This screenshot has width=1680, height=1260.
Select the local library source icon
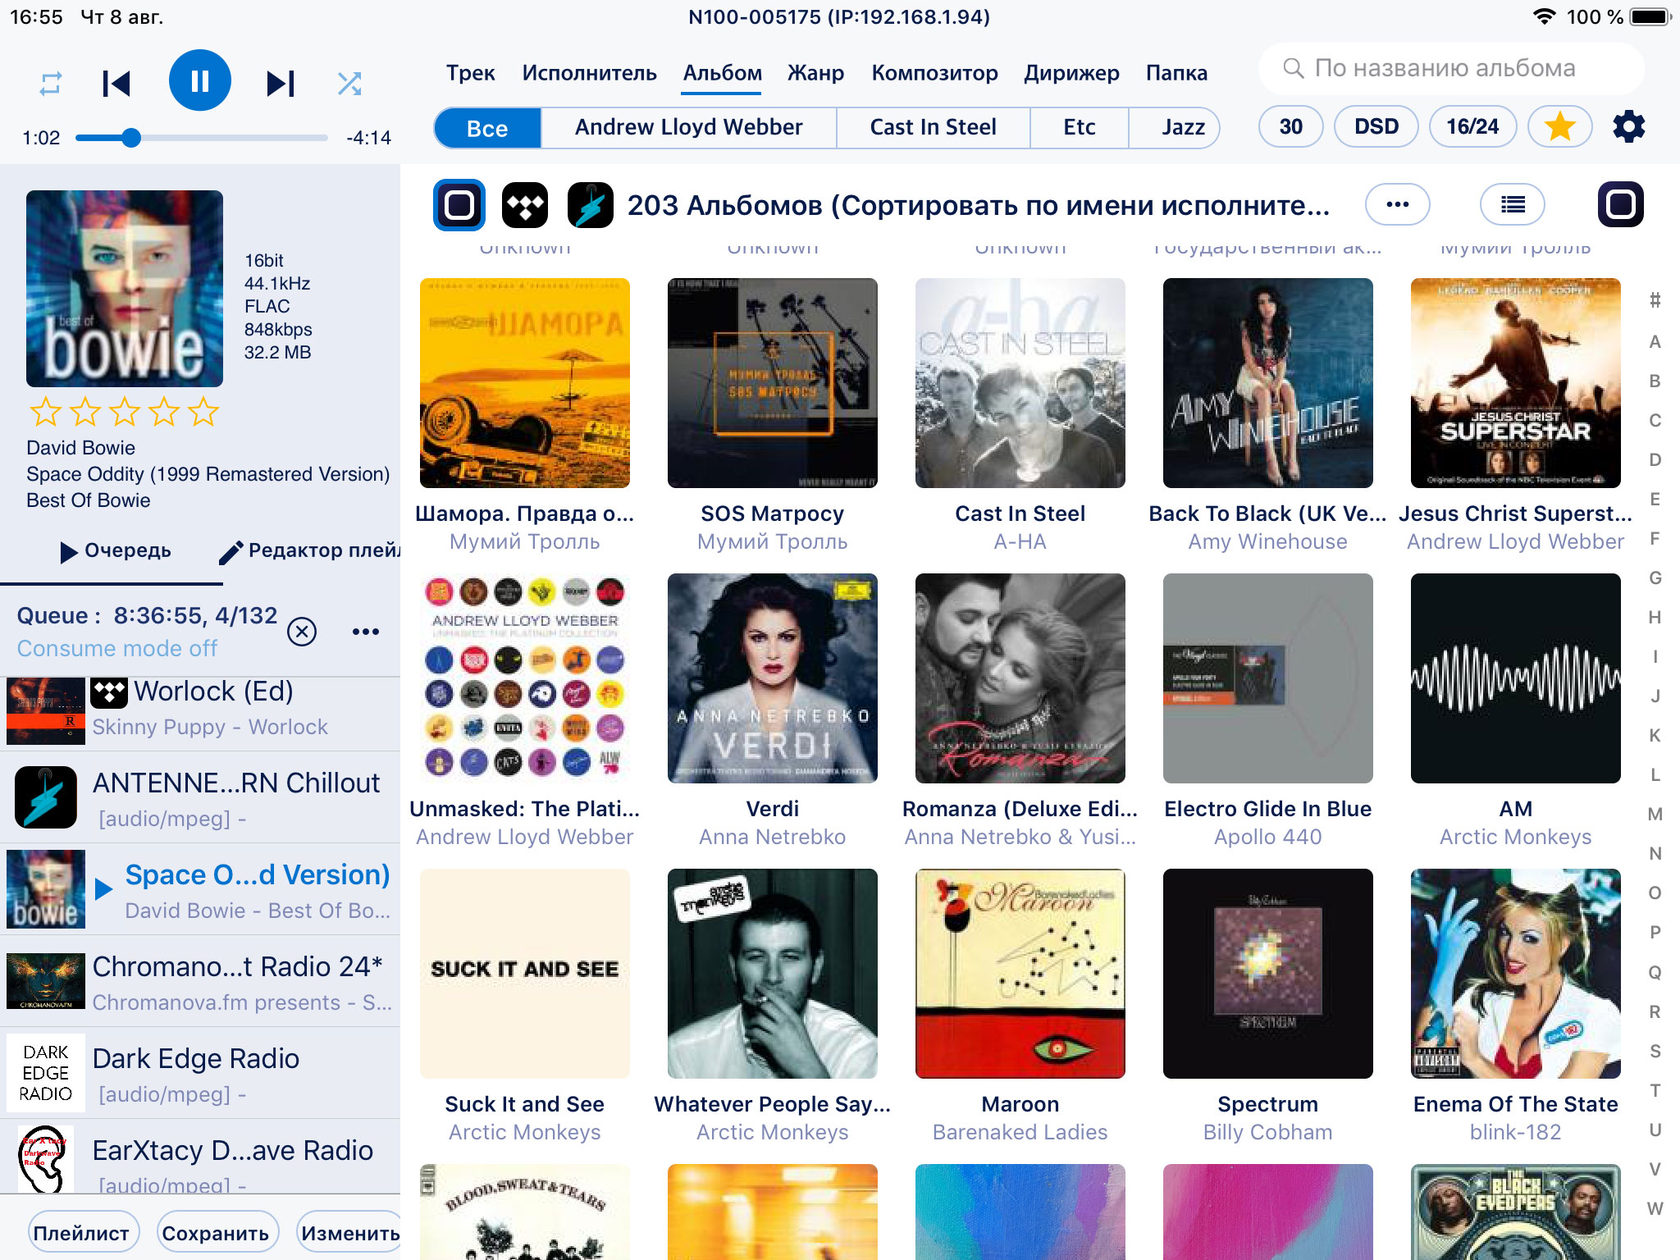pyautogui.click(x=459, y=206)
